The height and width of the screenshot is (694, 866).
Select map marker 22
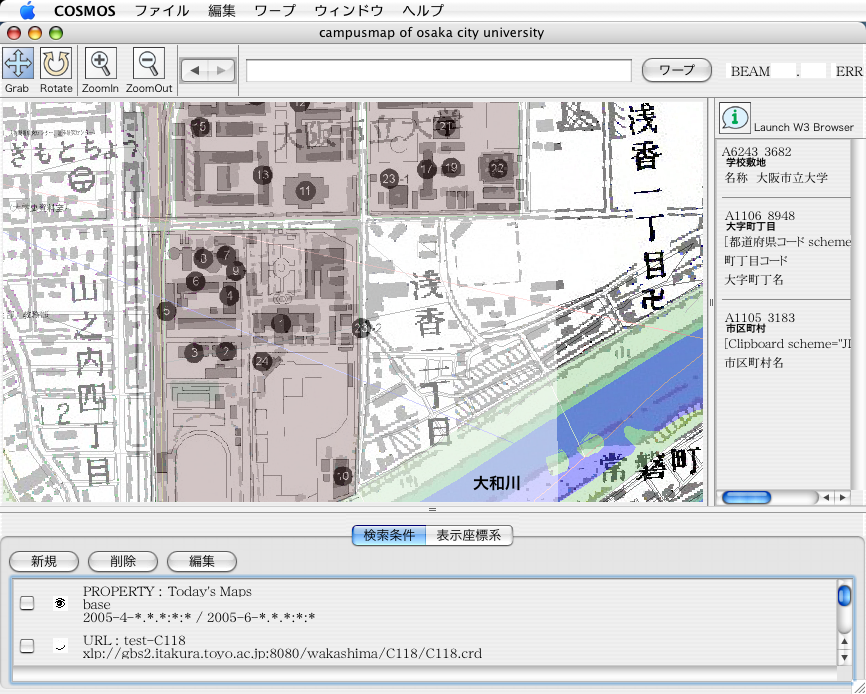(498, 168)
